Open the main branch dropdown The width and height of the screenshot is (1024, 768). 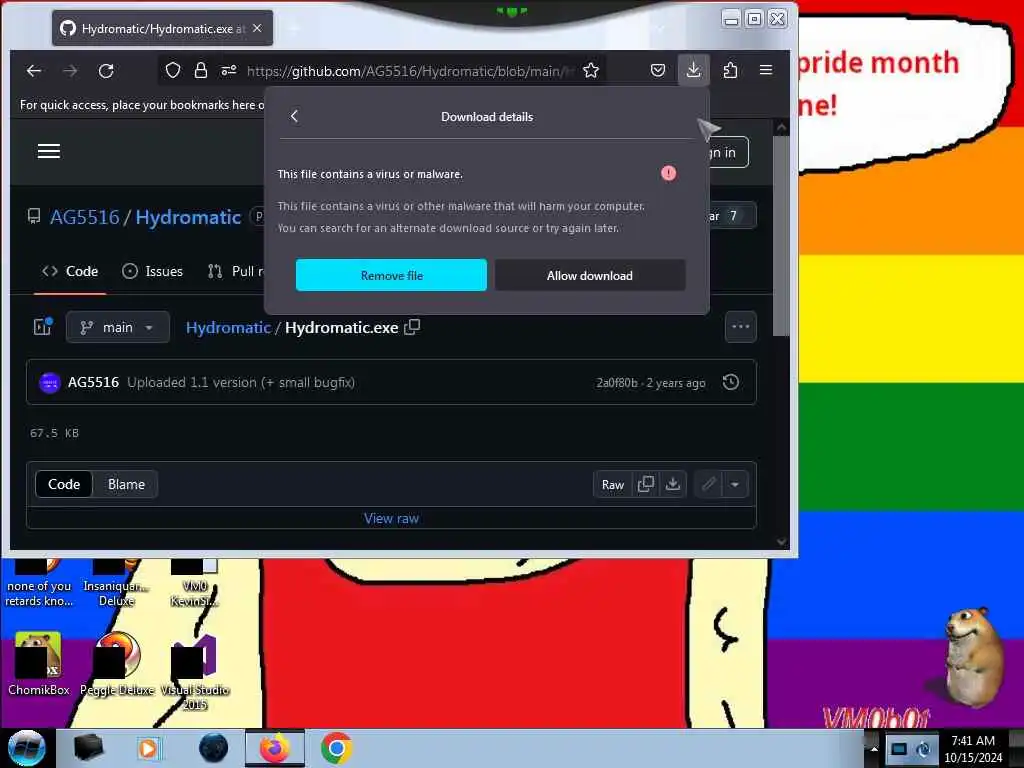pos(118,327)
